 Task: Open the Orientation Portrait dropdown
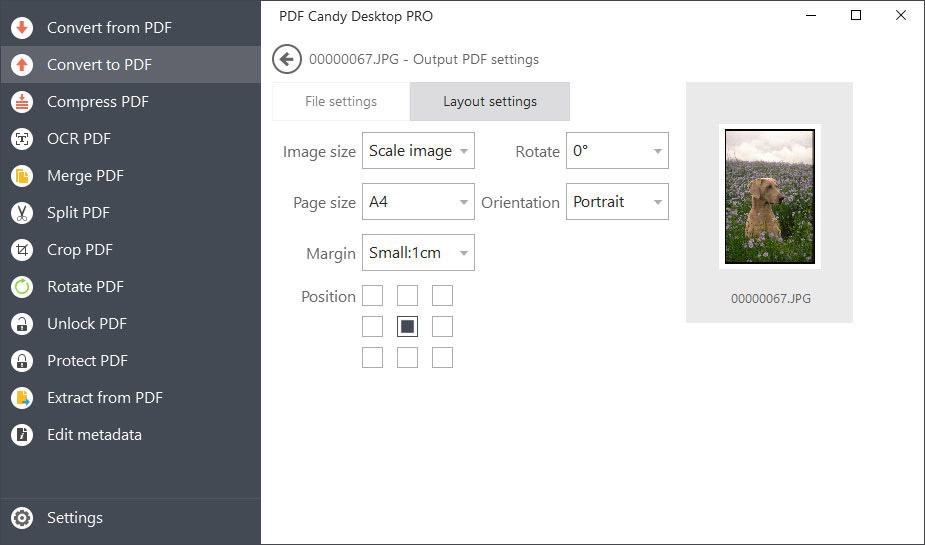coord(617,202)
